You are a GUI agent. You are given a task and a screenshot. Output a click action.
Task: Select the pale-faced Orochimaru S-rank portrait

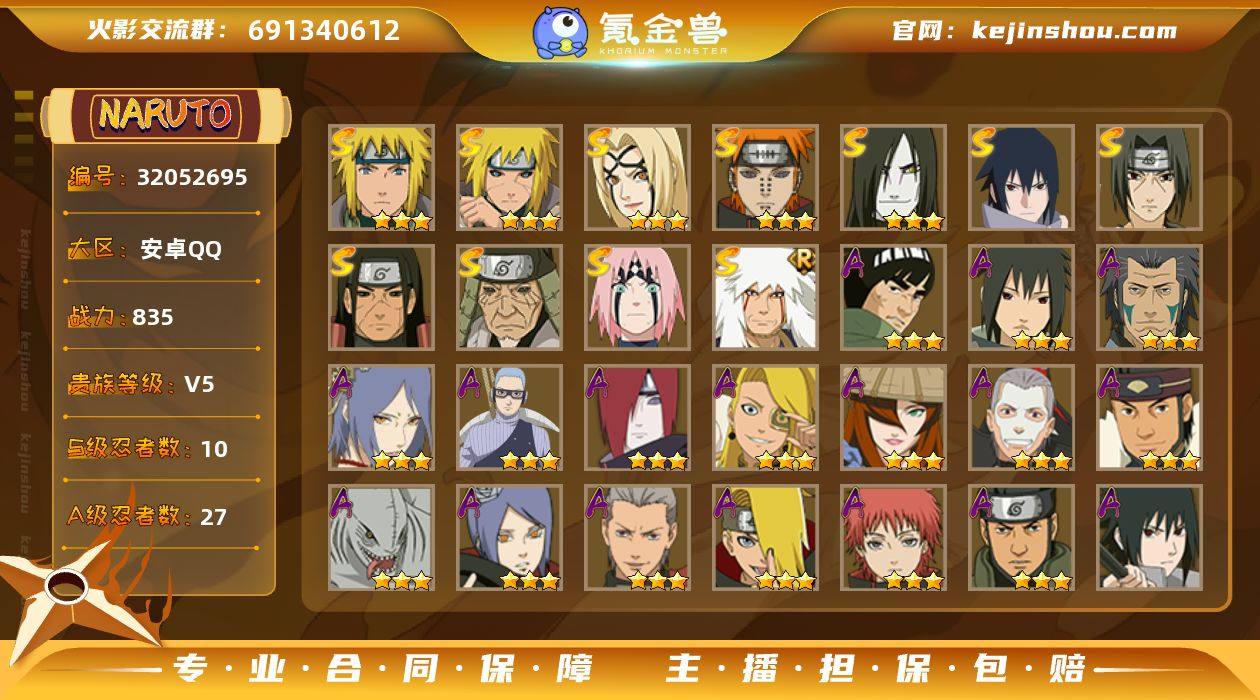pyautogui.click(x=893, y=177)
